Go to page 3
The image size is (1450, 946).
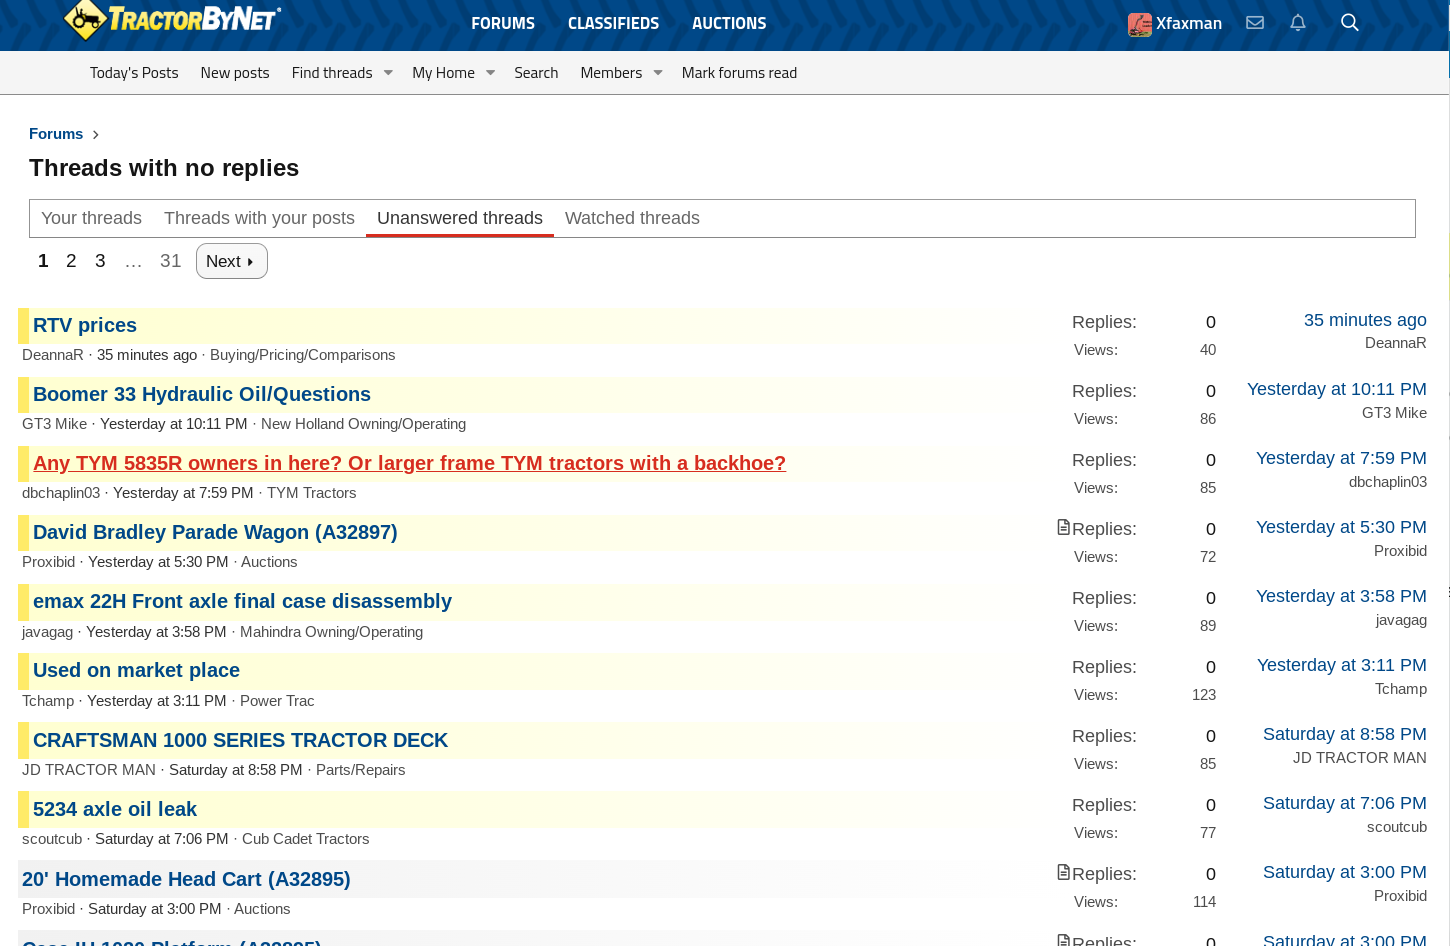tap(100, 261)
